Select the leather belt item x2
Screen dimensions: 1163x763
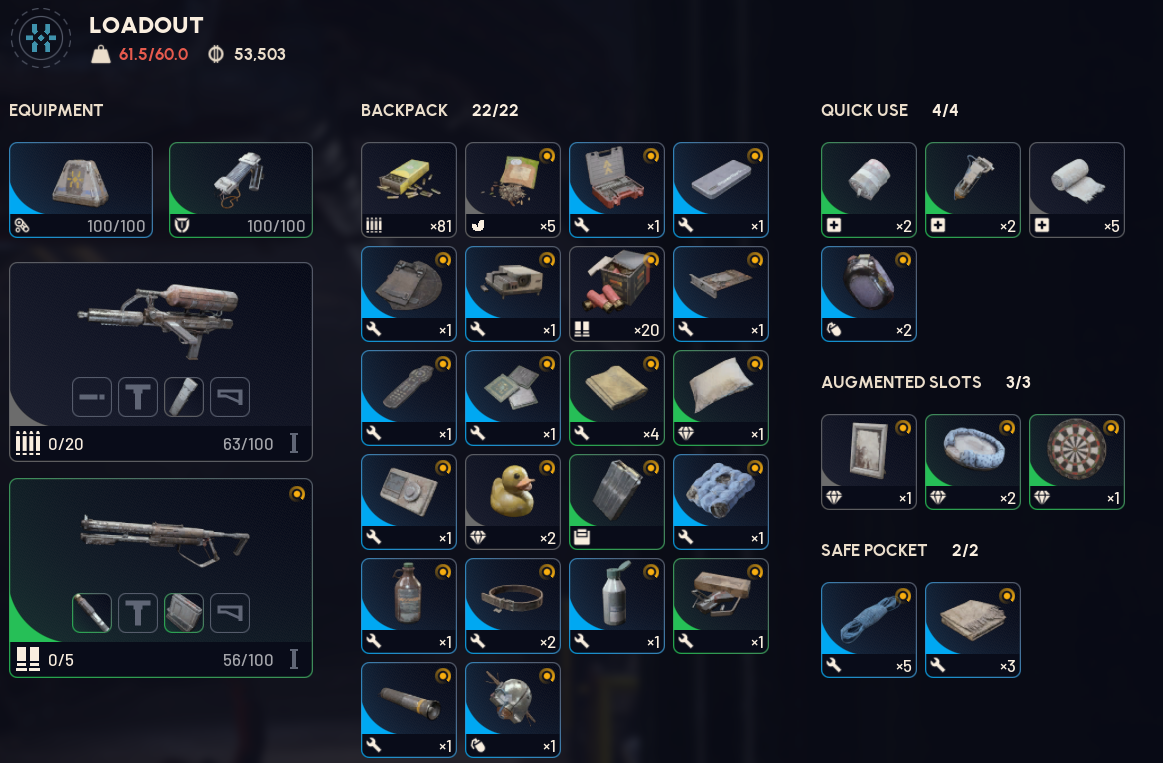coord(513,606)
